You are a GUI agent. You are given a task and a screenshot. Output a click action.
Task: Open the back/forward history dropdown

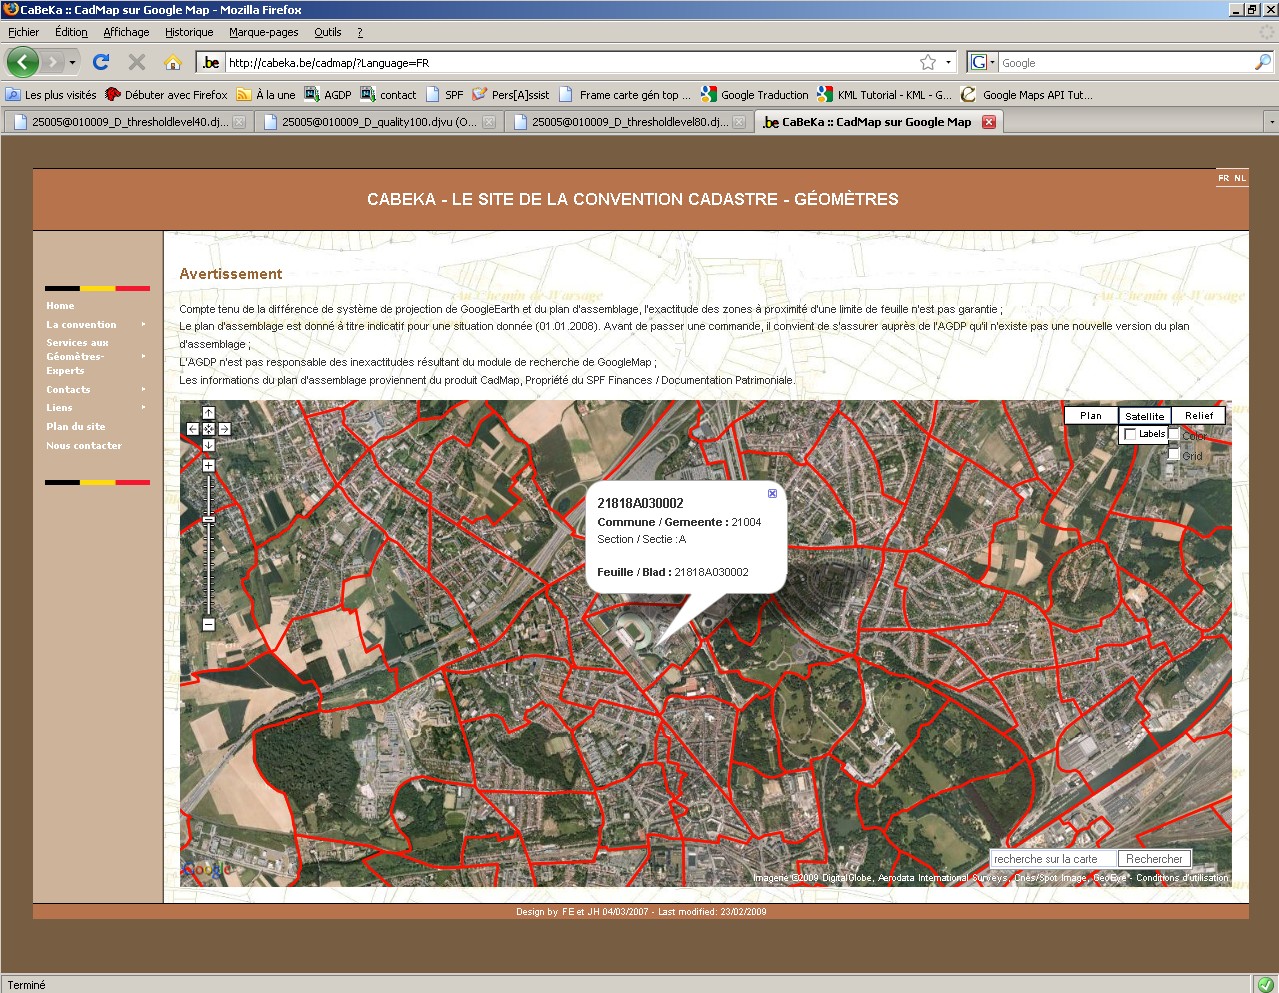(72, 63)
